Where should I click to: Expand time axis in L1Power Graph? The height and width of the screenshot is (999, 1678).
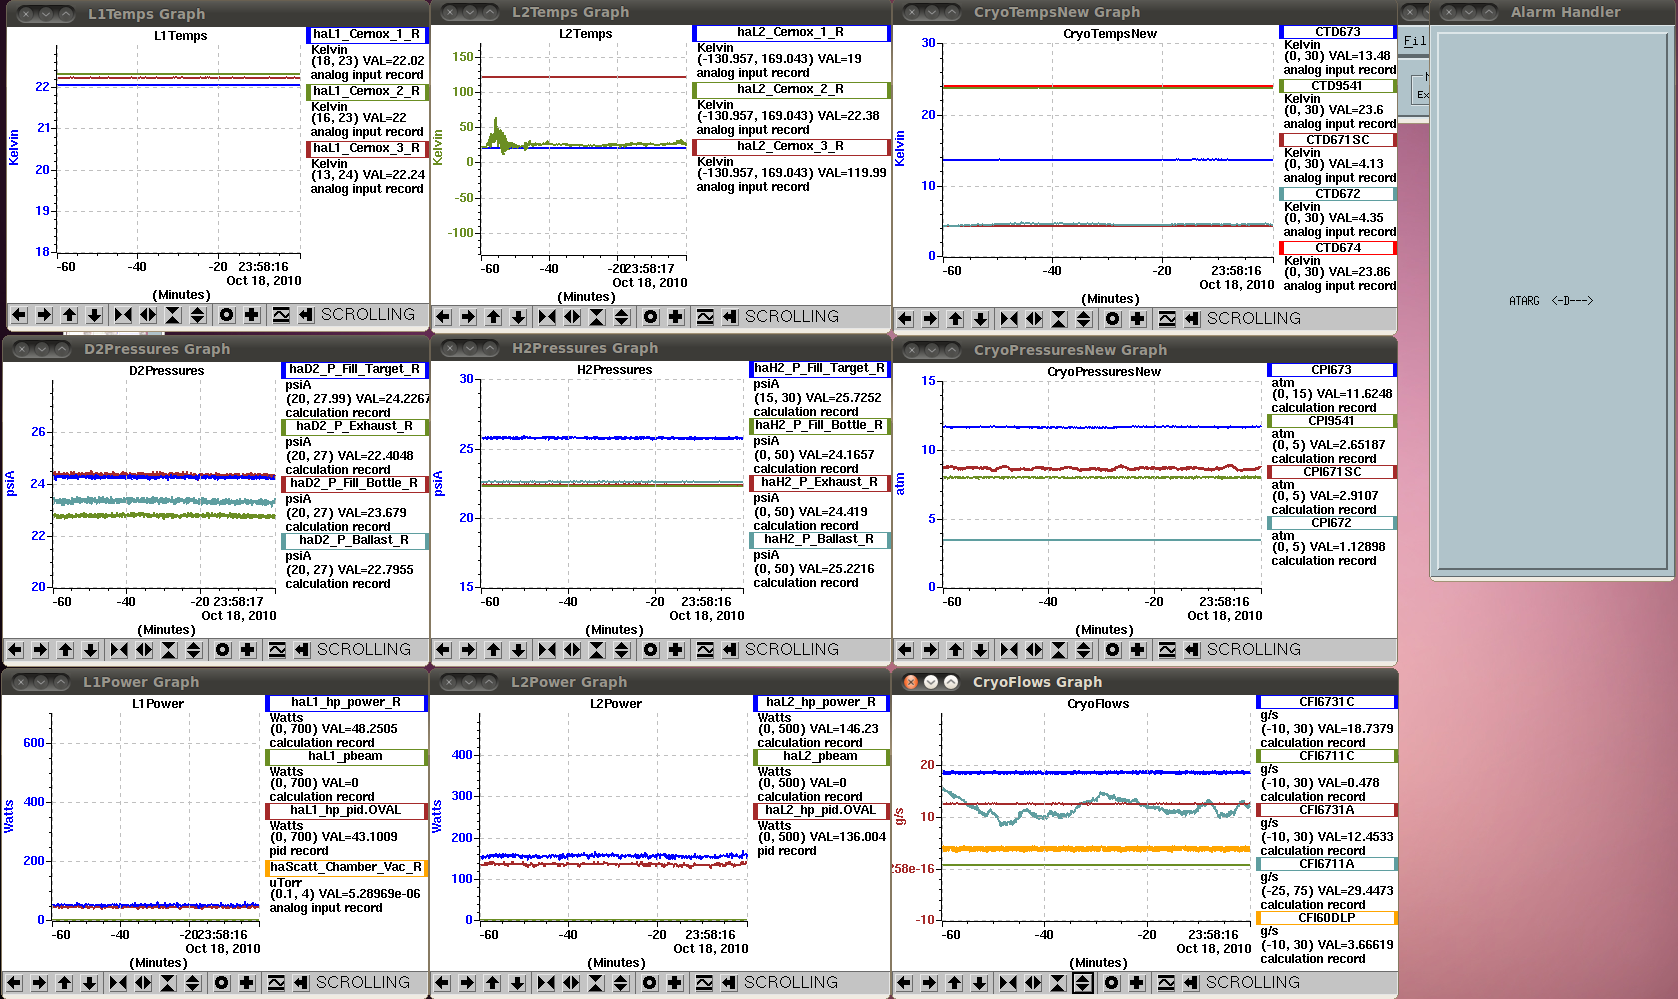143,983
